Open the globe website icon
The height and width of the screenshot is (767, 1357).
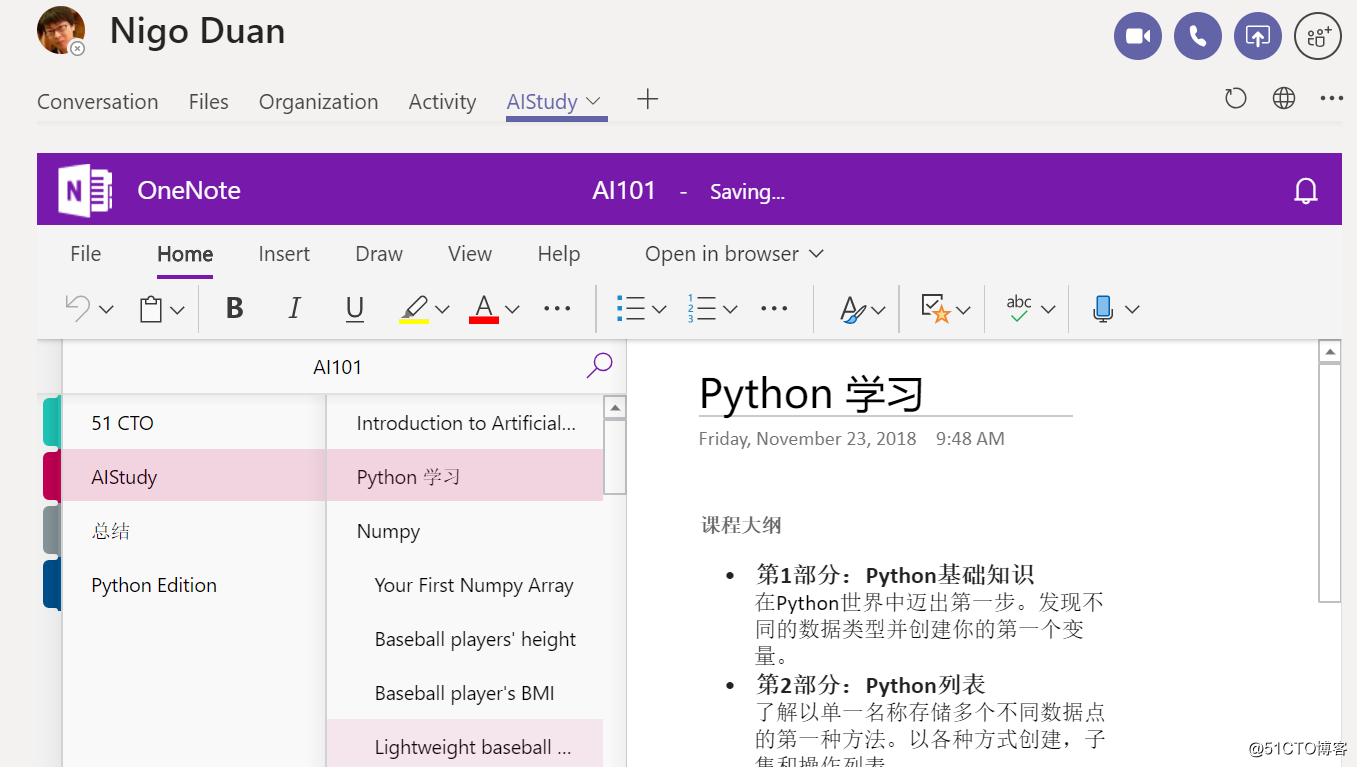click(1284, 98)
